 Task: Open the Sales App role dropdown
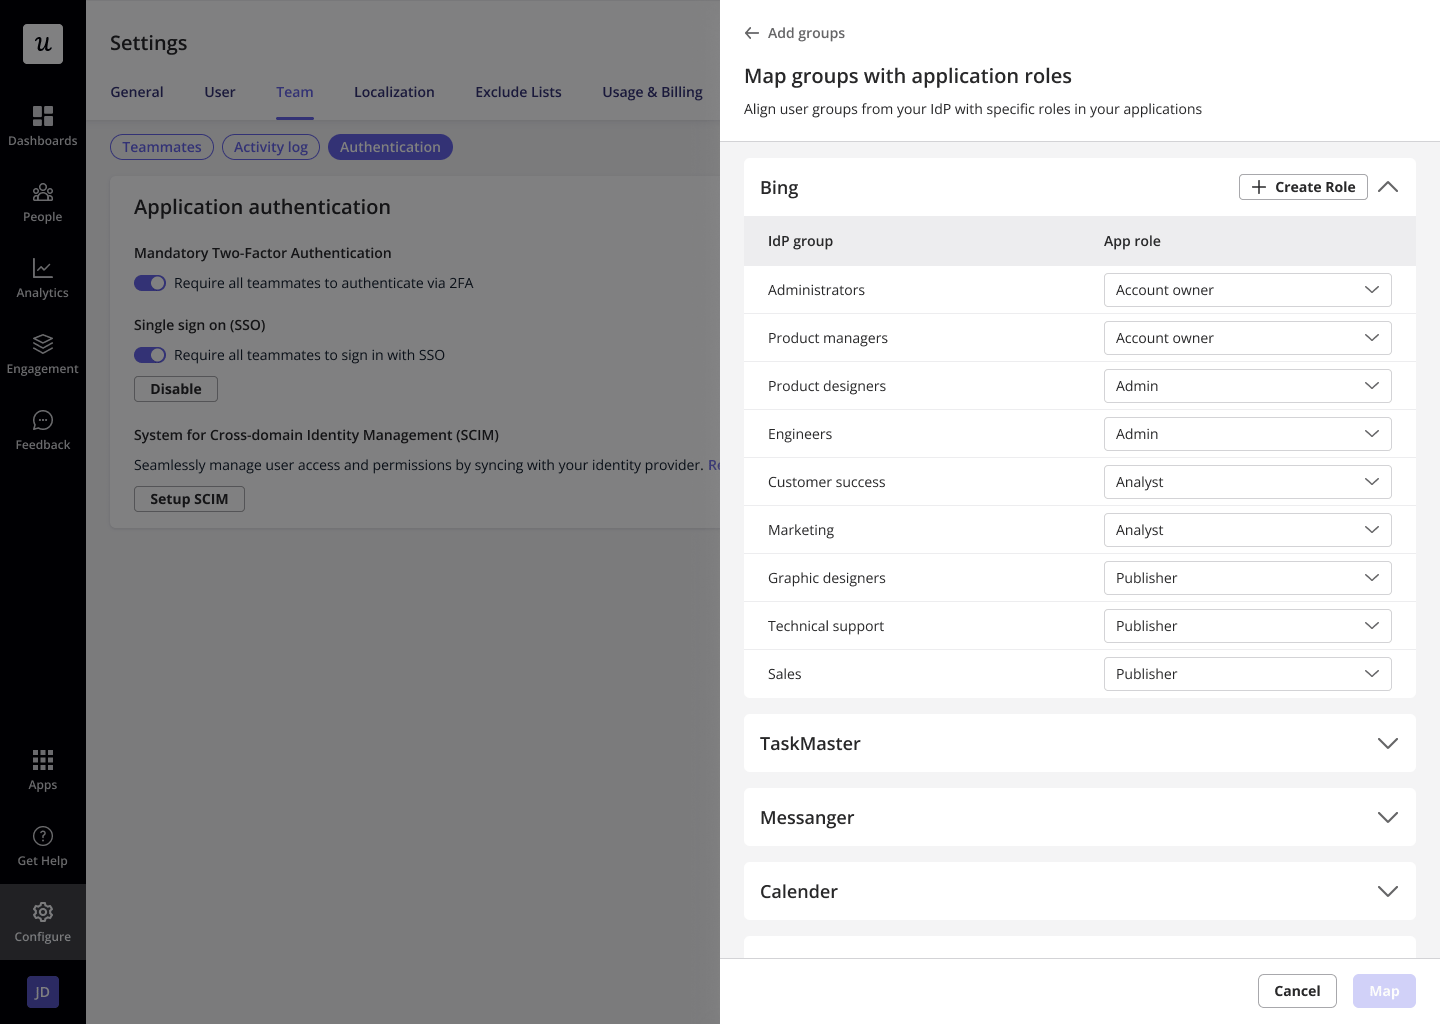pos(1247,674)
